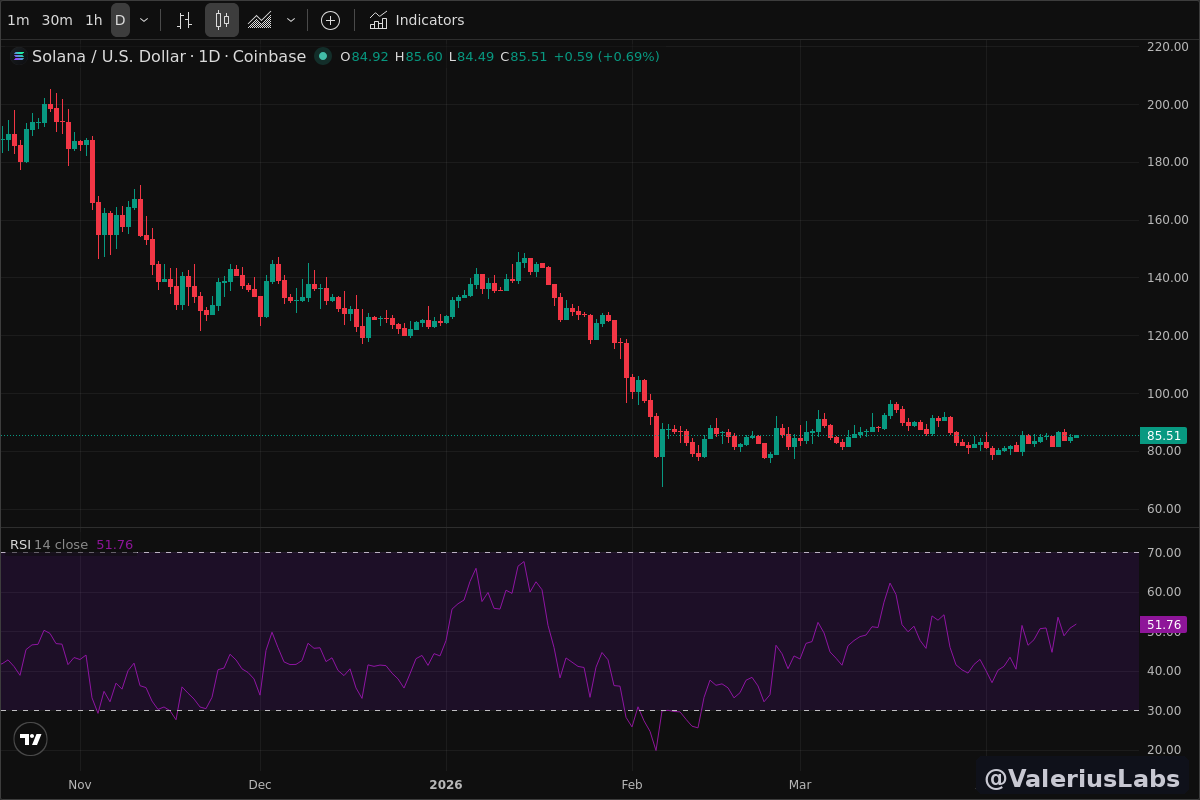Switch to the 1h timeframe
The width and height of the screenshot is (1200, 800).
[93, 20]
